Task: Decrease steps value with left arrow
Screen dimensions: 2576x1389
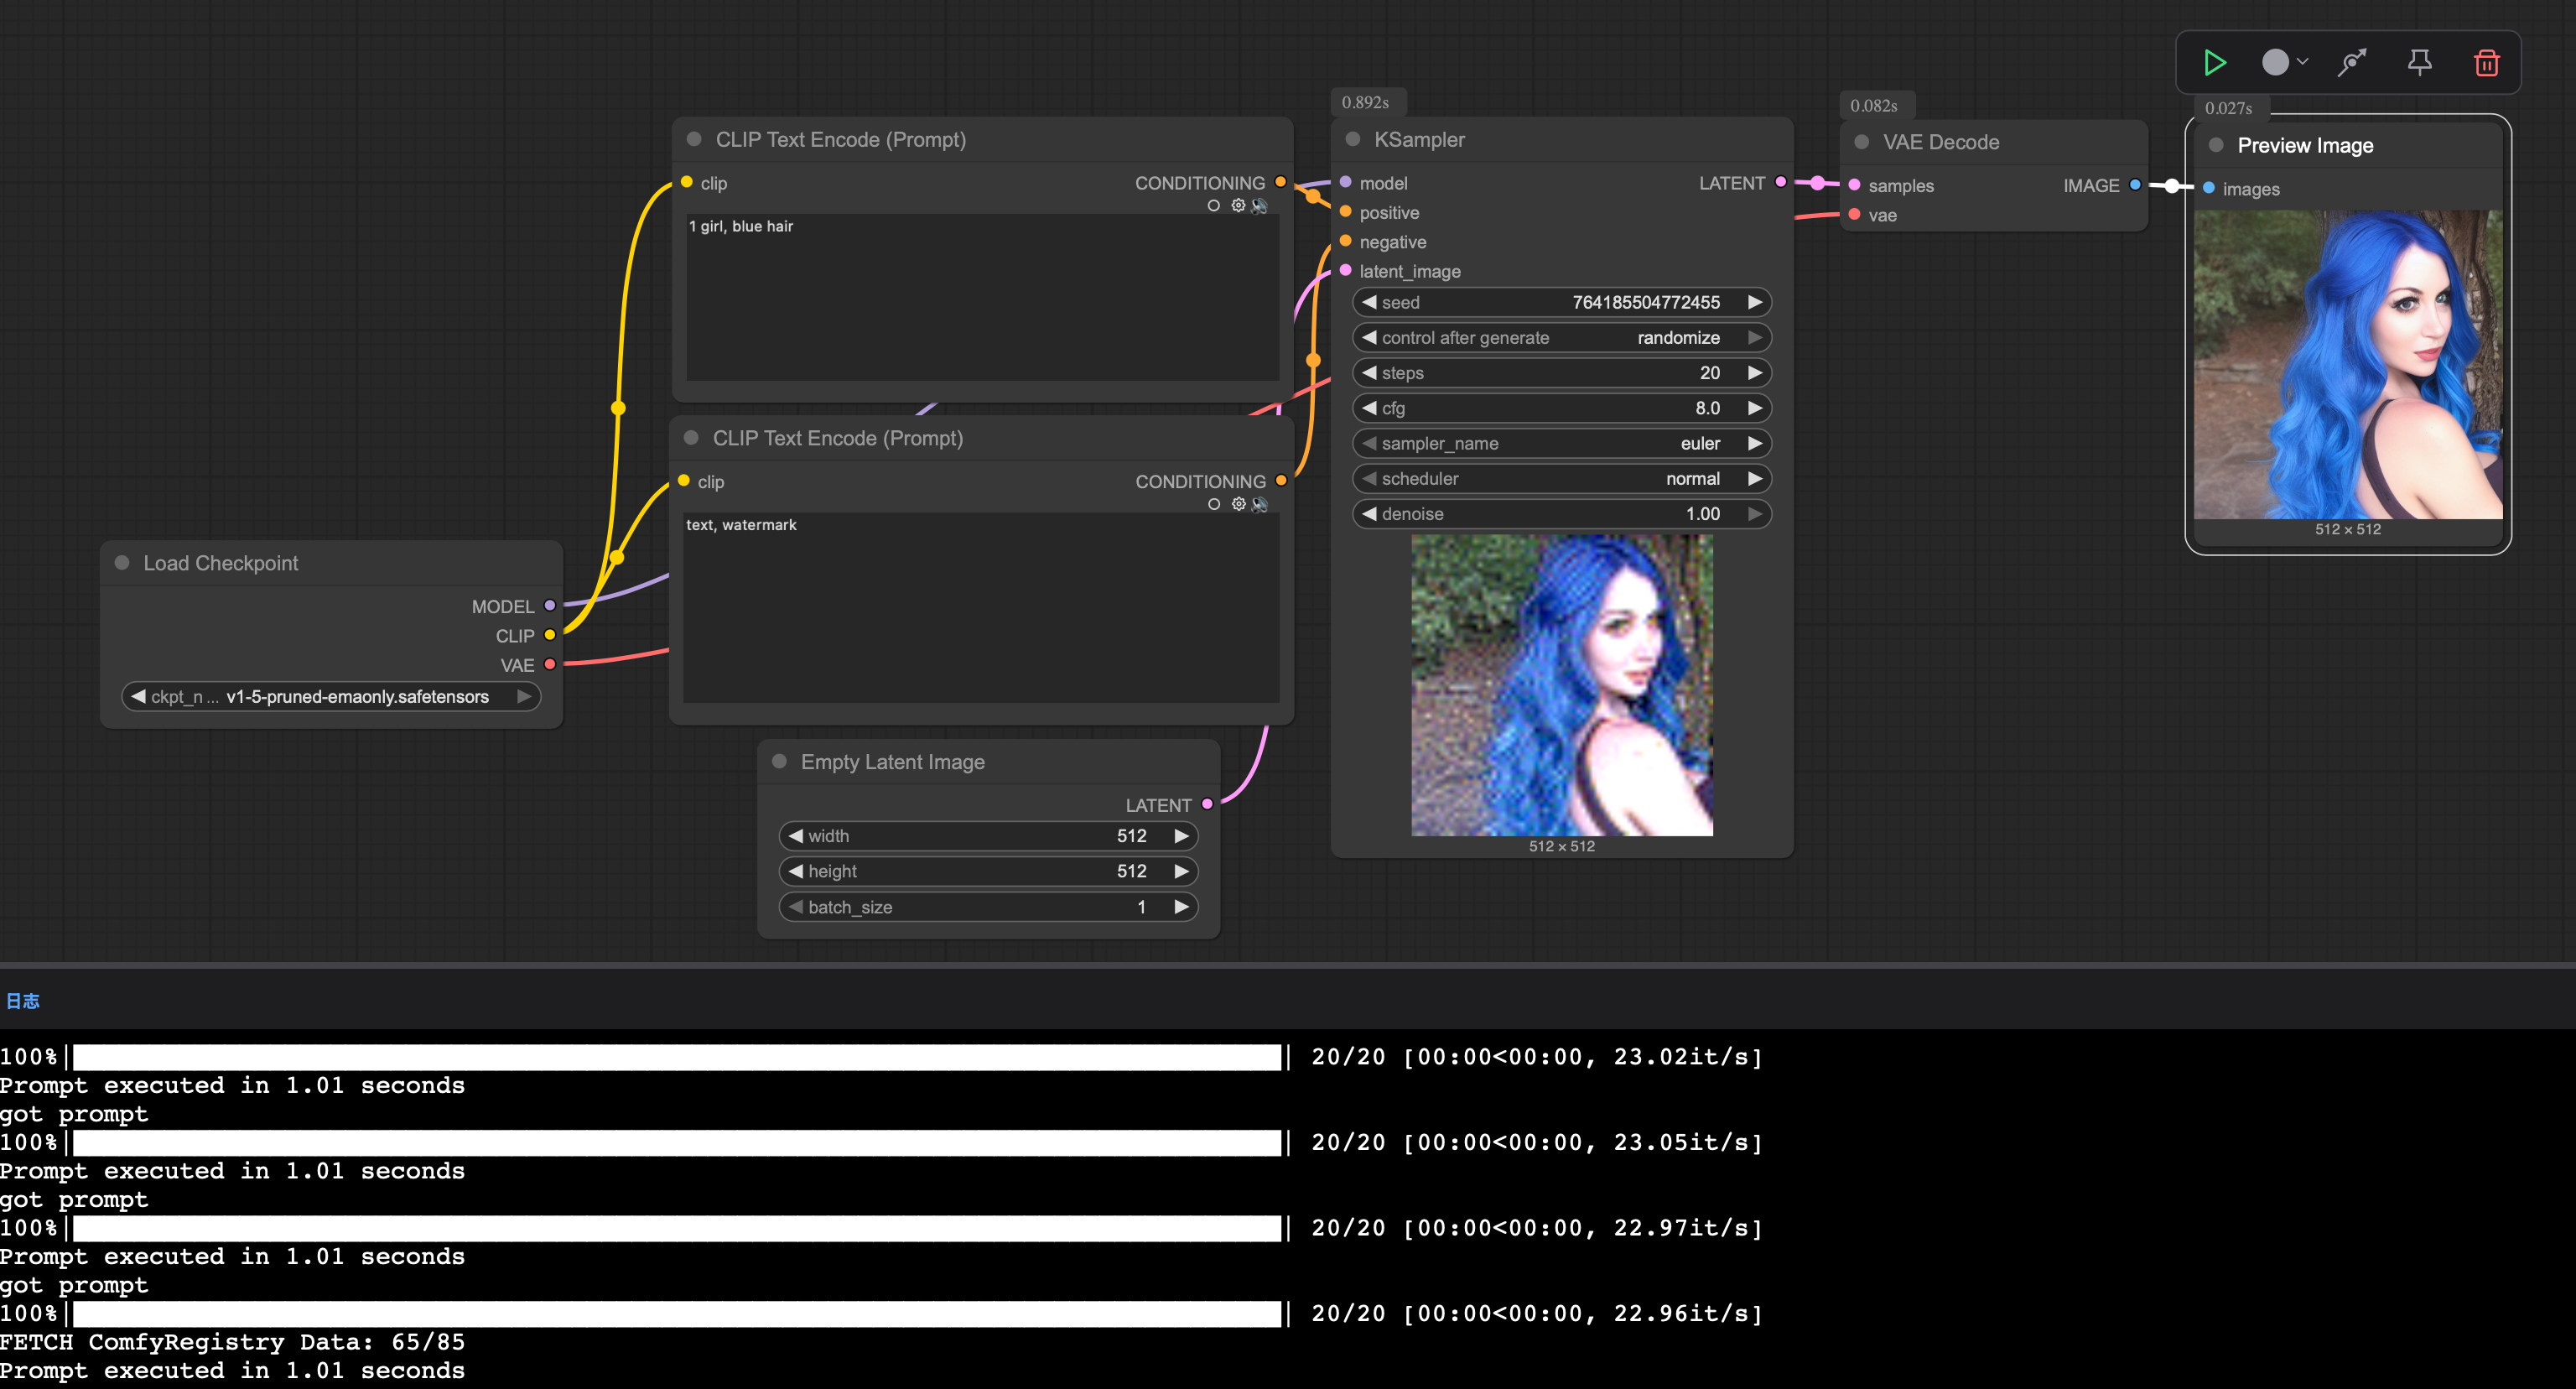Action: coord(1369,373)
